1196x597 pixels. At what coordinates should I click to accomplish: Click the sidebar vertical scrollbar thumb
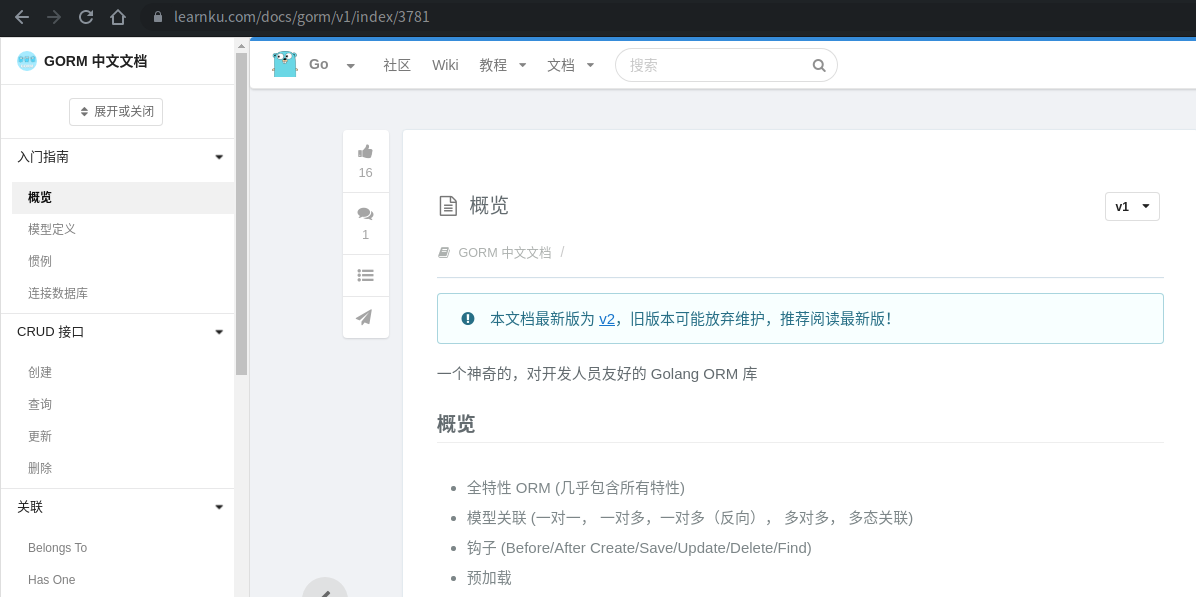pos(241,214)
